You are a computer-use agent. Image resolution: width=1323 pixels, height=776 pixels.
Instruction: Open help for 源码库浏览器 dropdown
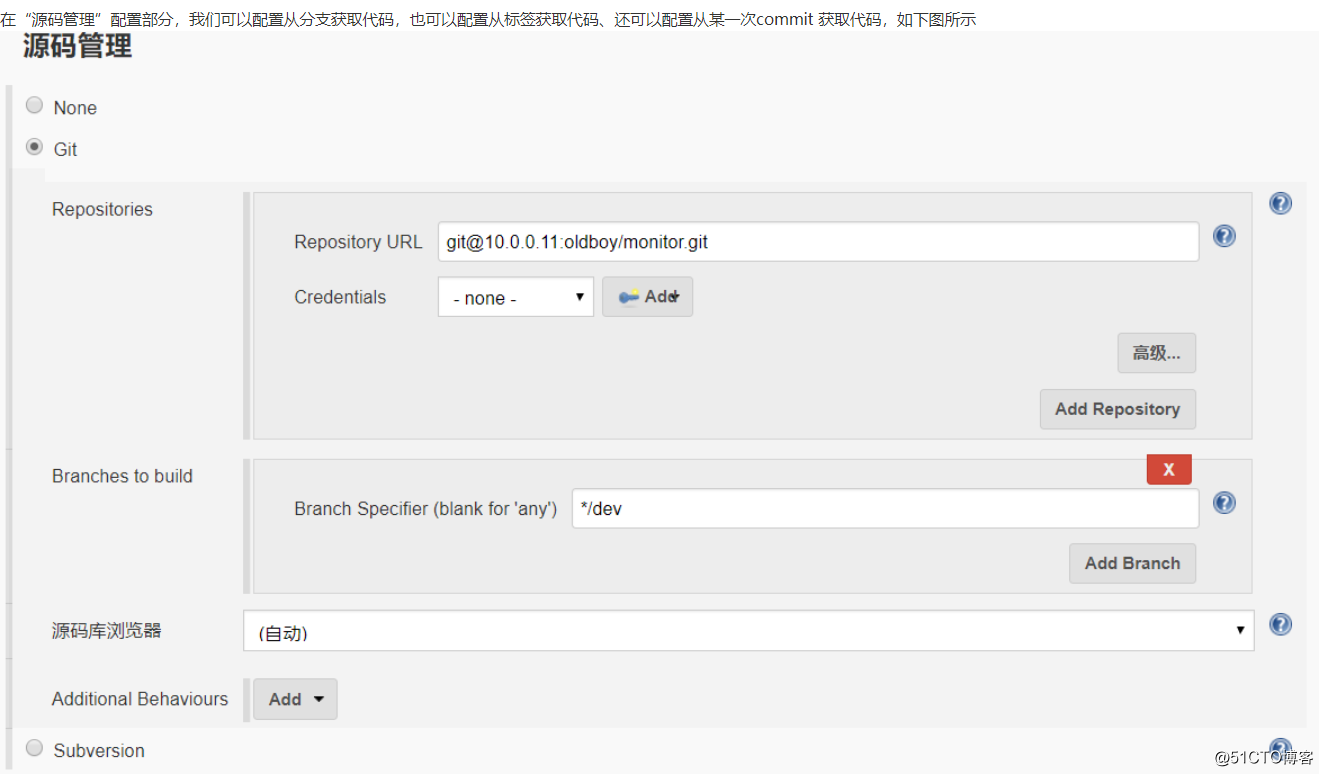tap(1280, 624)
